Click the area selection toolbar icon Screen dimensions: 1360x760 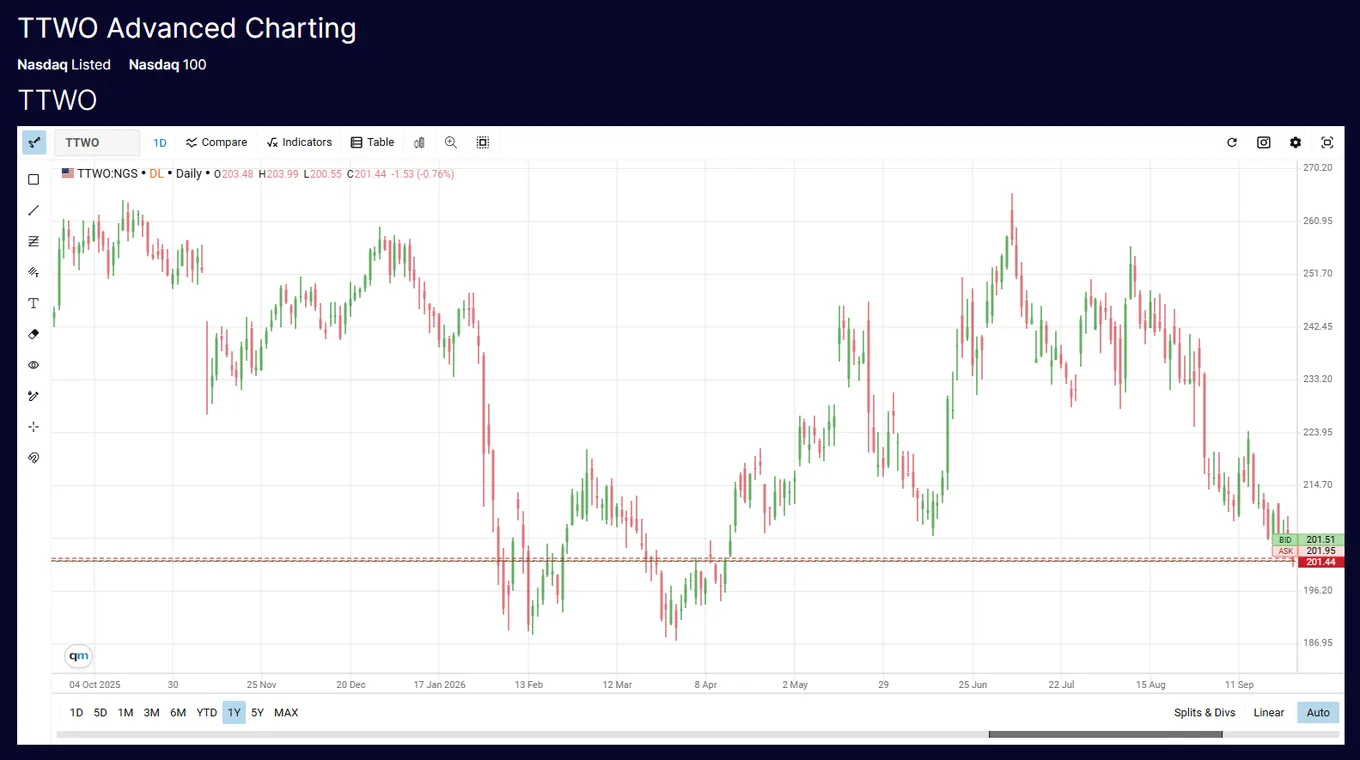[x=483, y=142]
